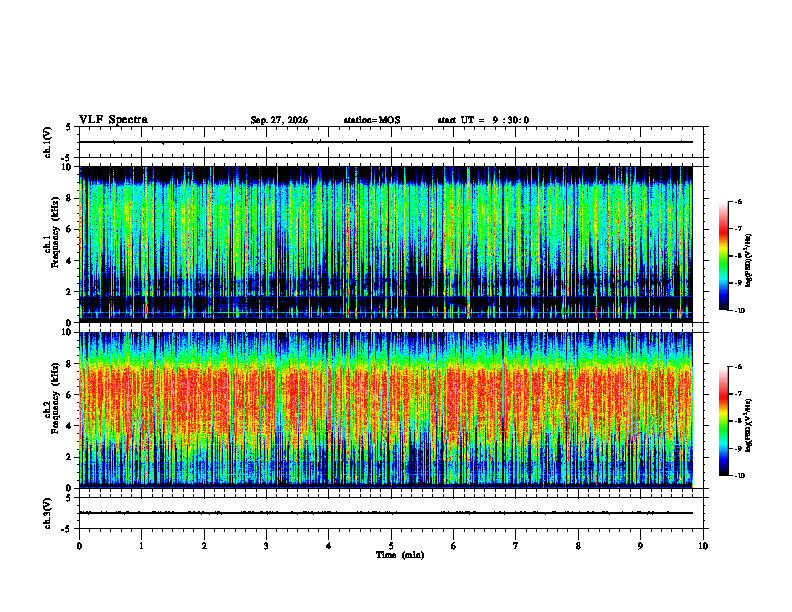Image resolution: width=792 pixels, height=612 pixels.
Task: Click the VLF Spectra title text
Action: tap(113, 120)
